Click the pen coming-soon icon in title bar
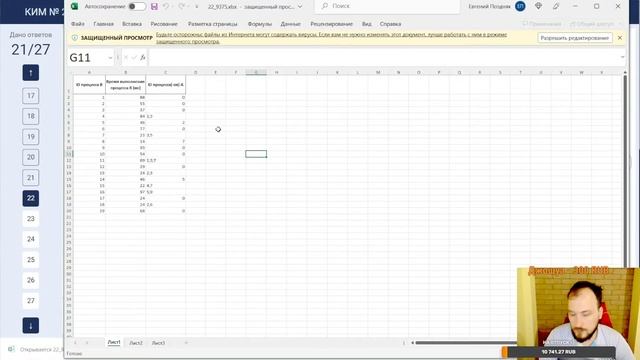Image resolution: width=640 pixels, height=360 pixels. [556, 6]
